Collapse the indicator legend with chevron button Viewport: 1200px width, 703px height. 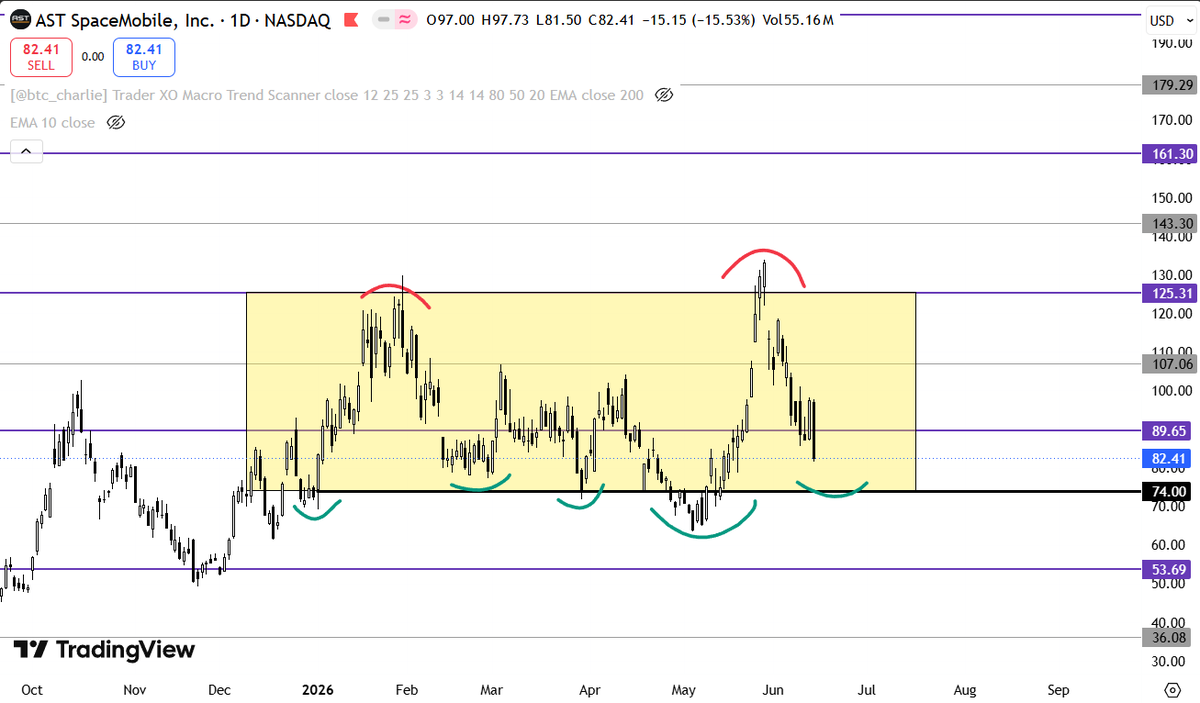26,152
